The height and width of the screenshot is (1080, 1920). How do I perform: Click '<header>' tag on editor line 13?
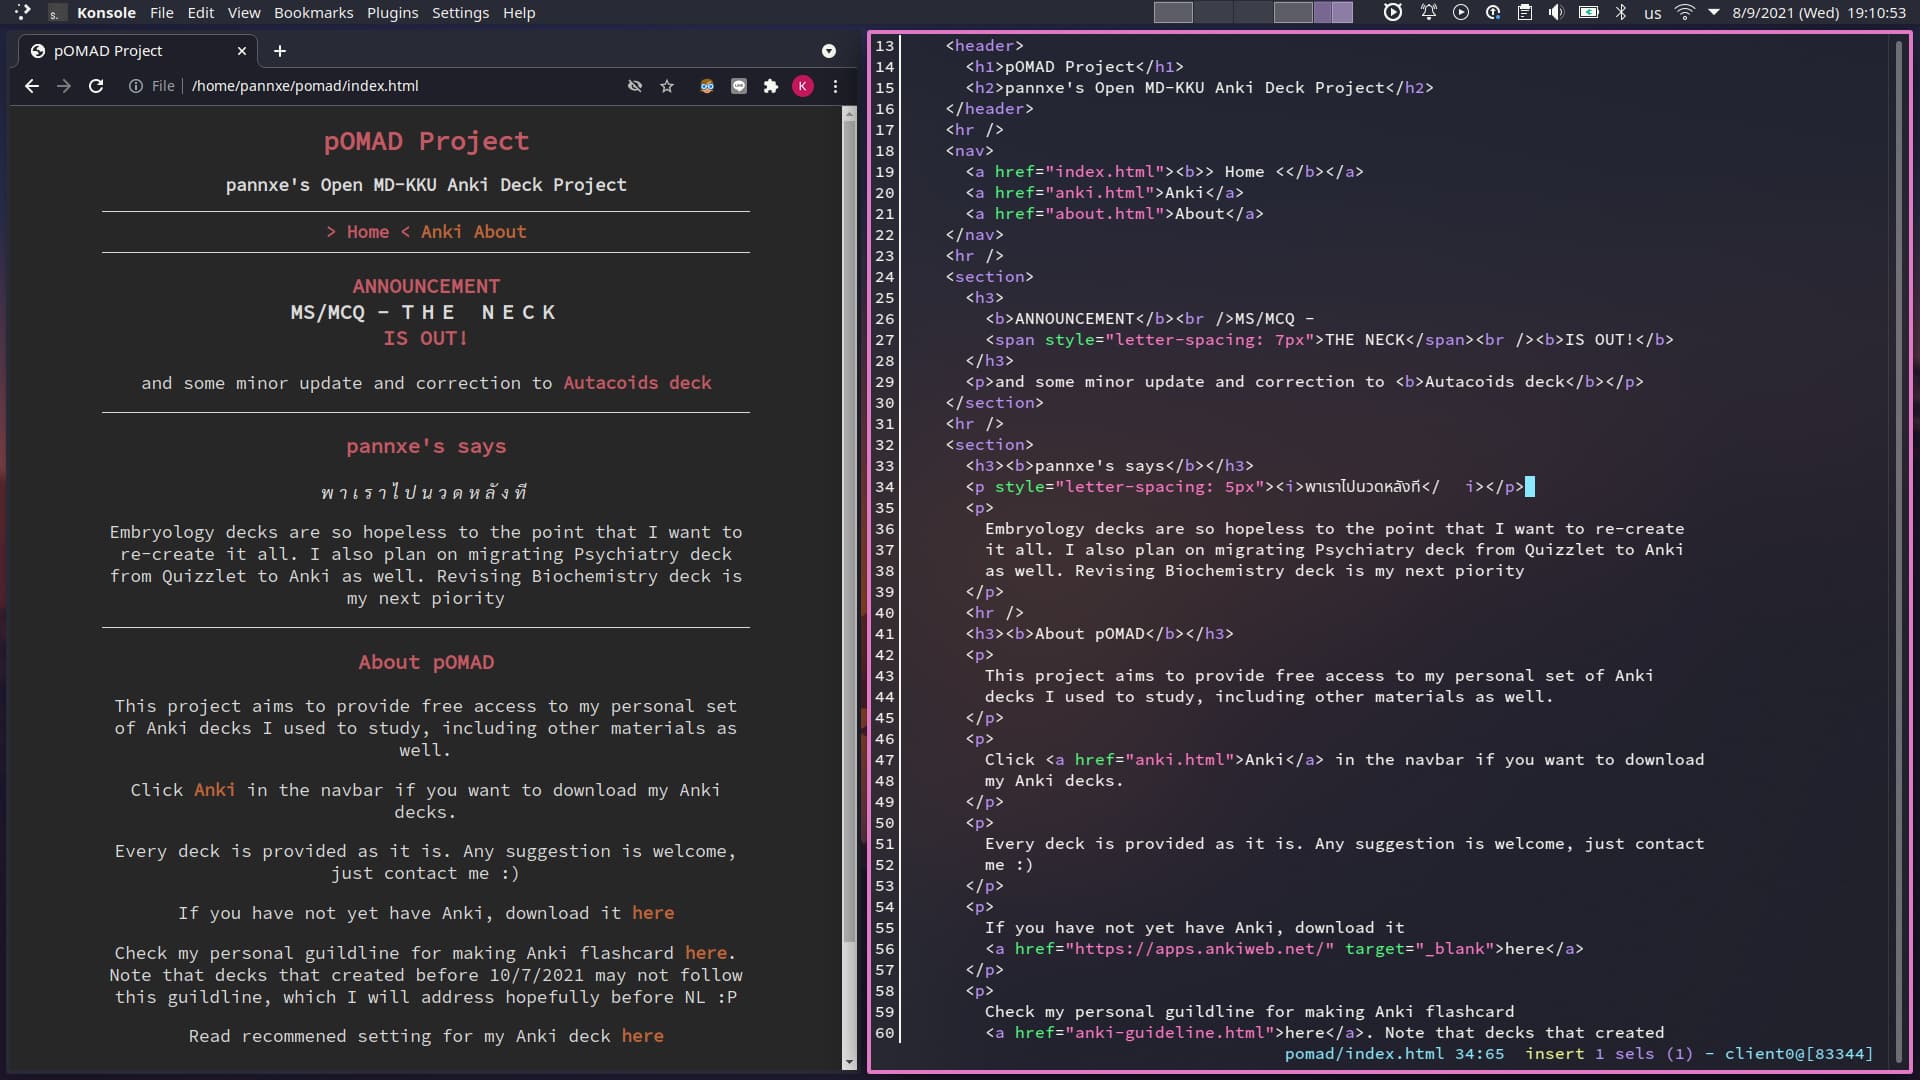click(984, 46)
